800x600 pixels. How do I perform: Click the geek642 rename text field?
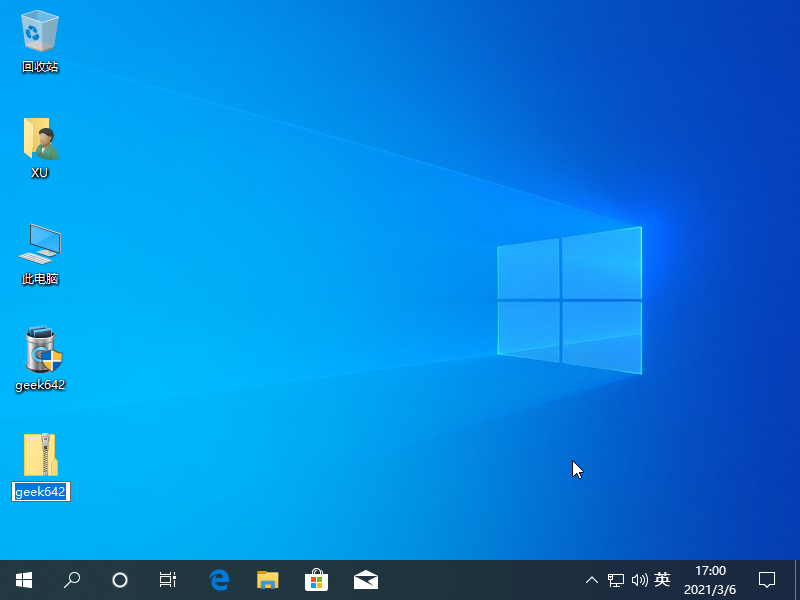[40, 492]
